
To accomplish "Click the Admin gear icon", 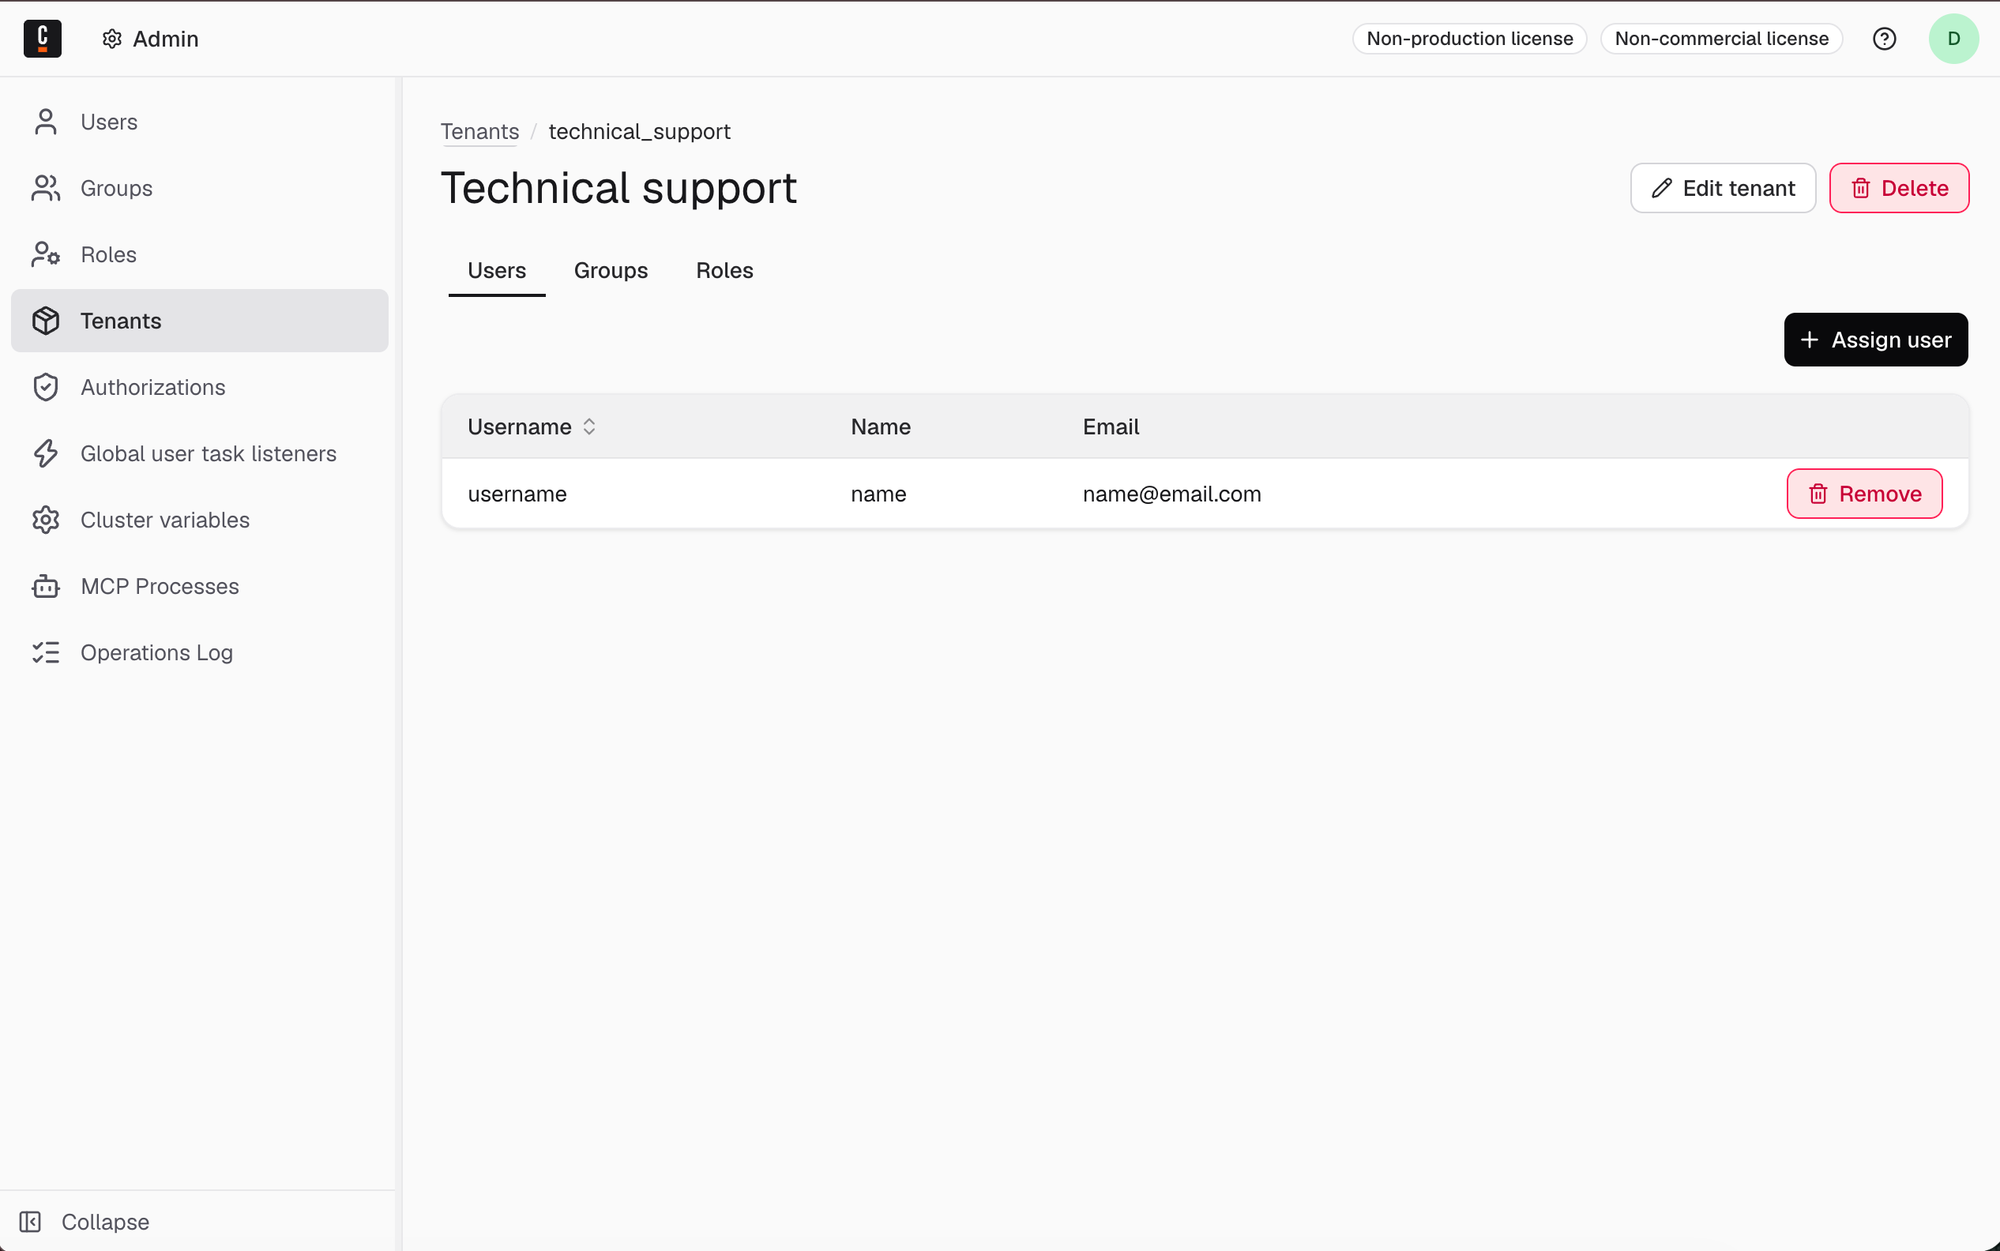I will point(112,39).
